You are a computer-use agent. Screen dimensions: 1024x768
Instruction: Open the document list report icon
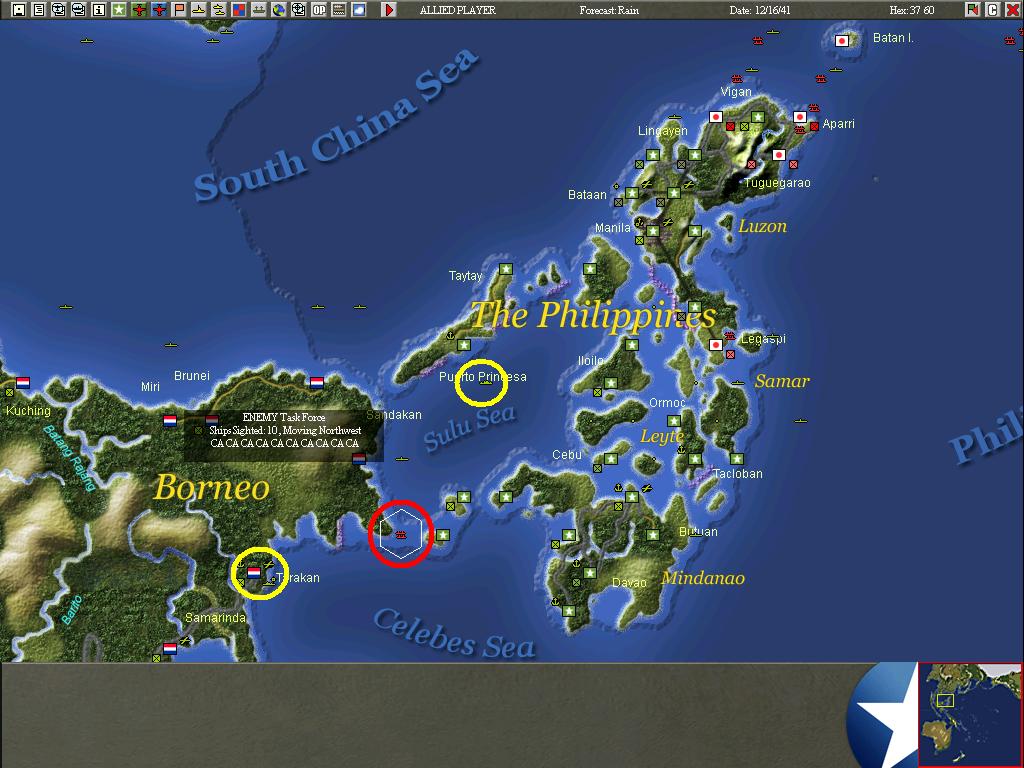tap(39, 10)
